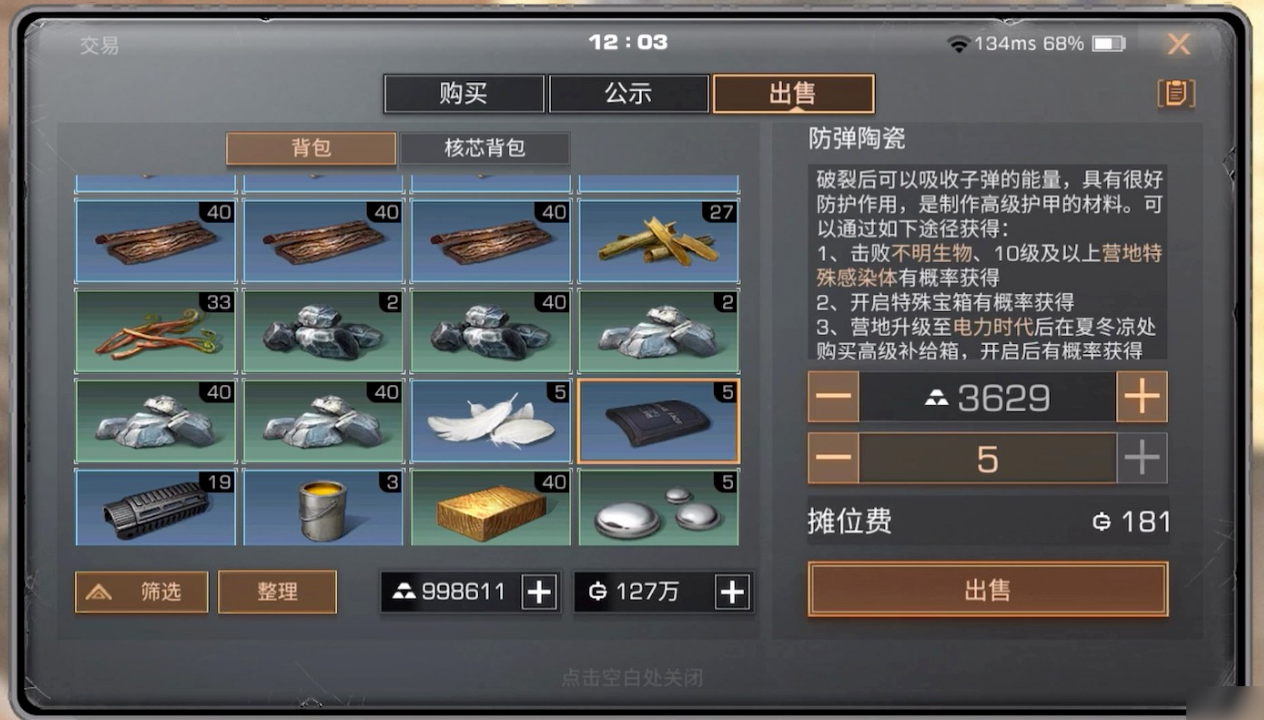
Task: Select the twisted vines item with 33
Action: click(155, 331)
